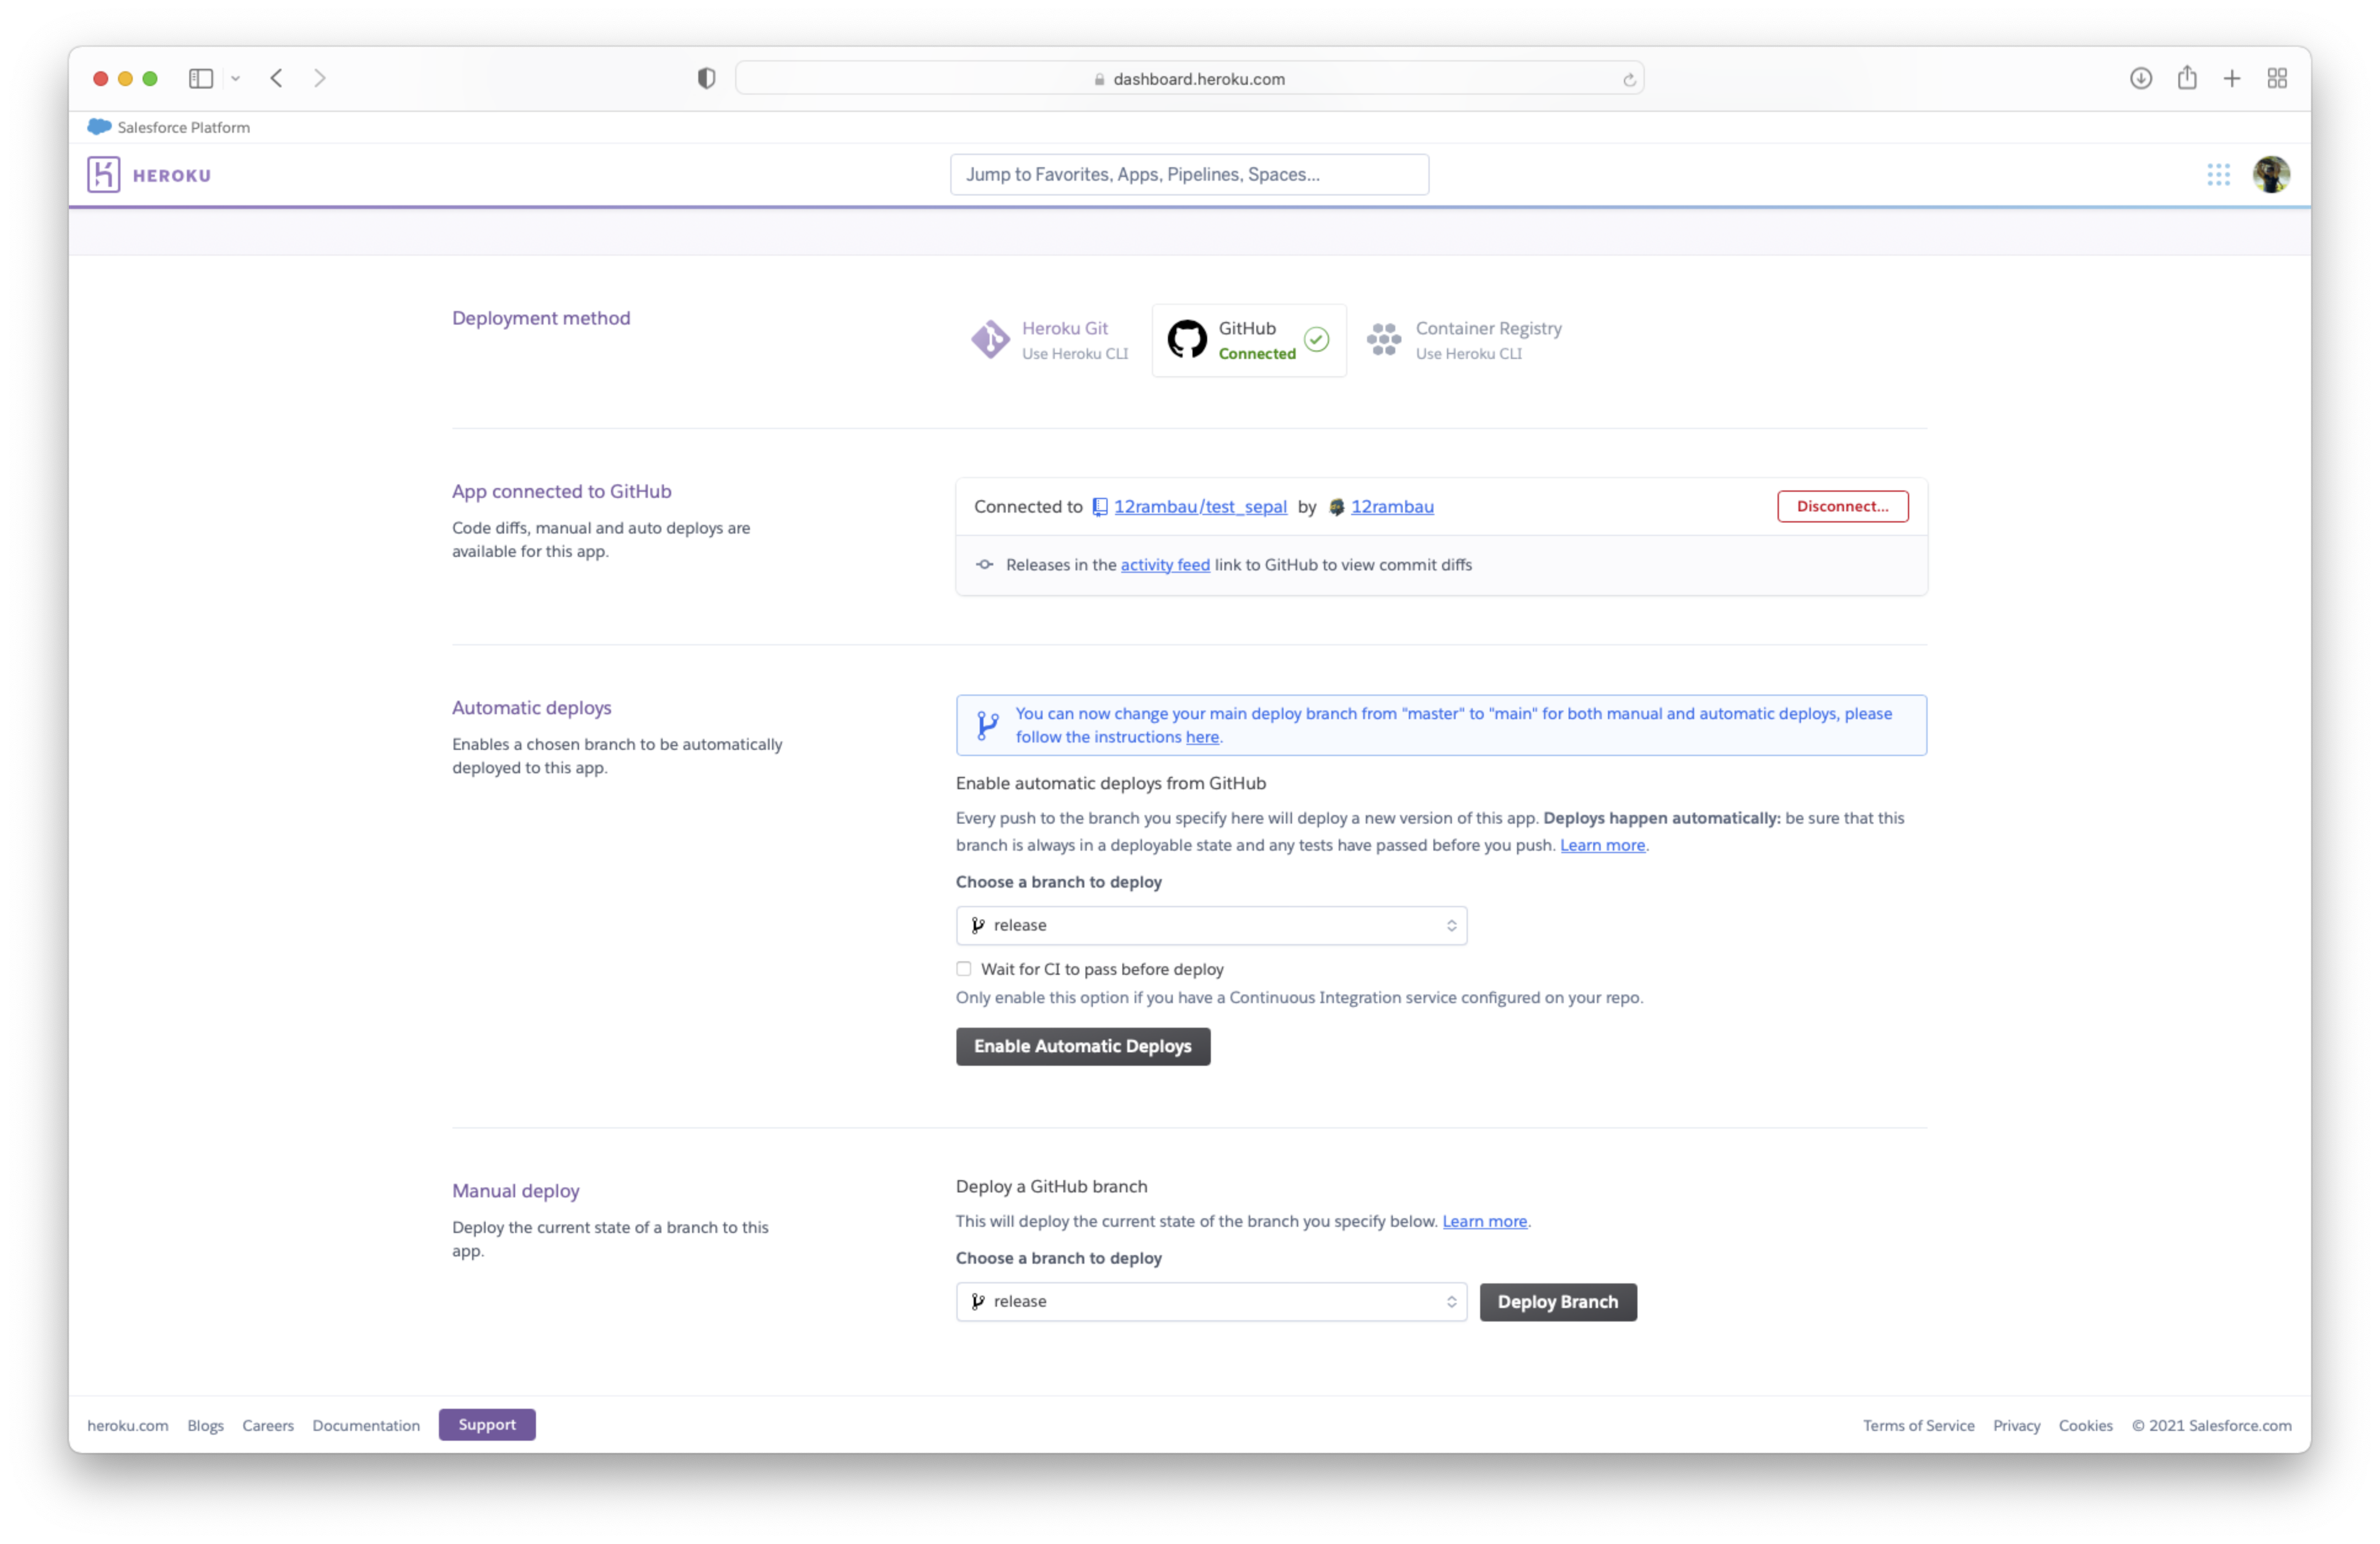2380x1544 pixels.
Task: Open the Salesforce Platform cloud icon
Action: [99, 127]
